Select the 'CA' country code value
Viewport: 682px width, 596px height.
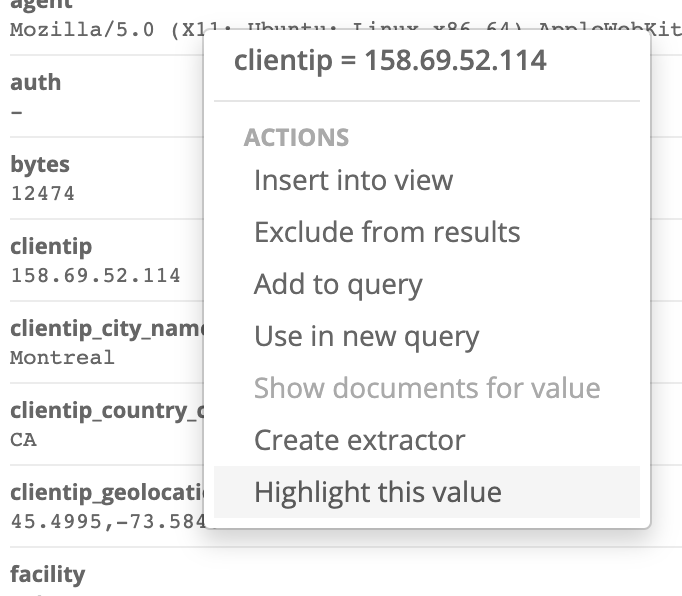23,439
